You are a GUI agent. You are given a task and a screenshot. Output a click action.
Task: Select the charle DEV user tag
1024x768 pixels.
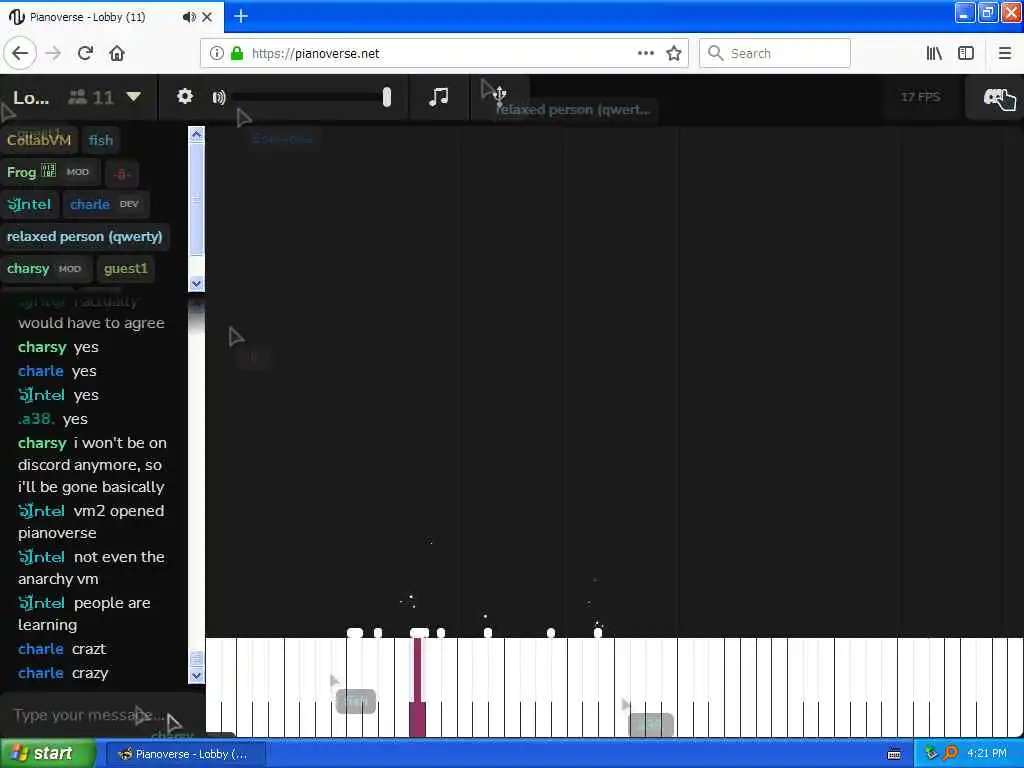coord(104,204)
